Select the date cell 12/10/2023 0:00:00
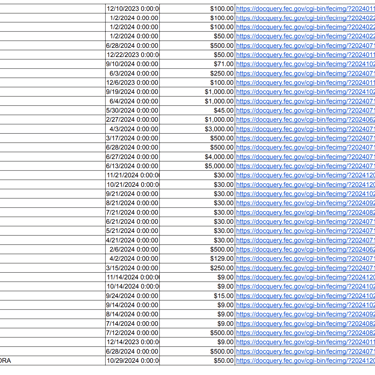The image size is (375, 375). tap(133, 9)
